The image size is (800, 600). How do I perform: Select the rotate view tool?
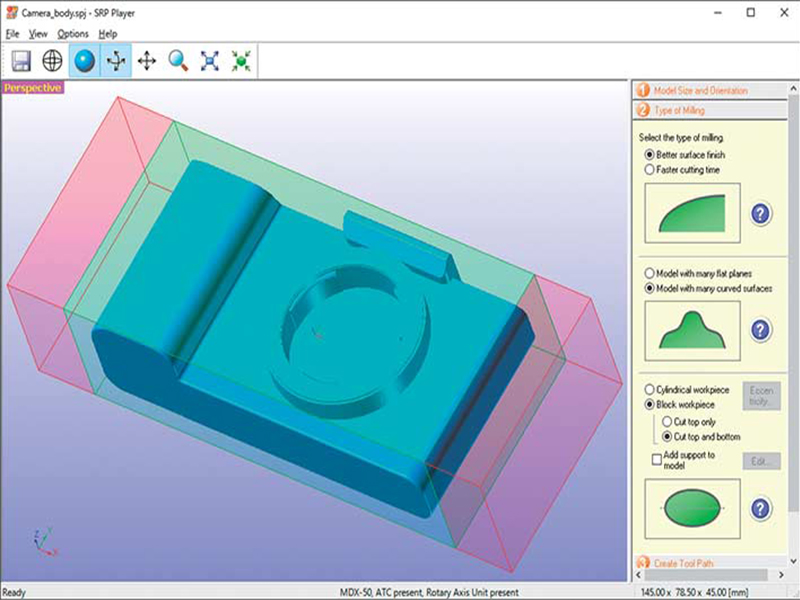pyautogui.click(x=115, y=61)
